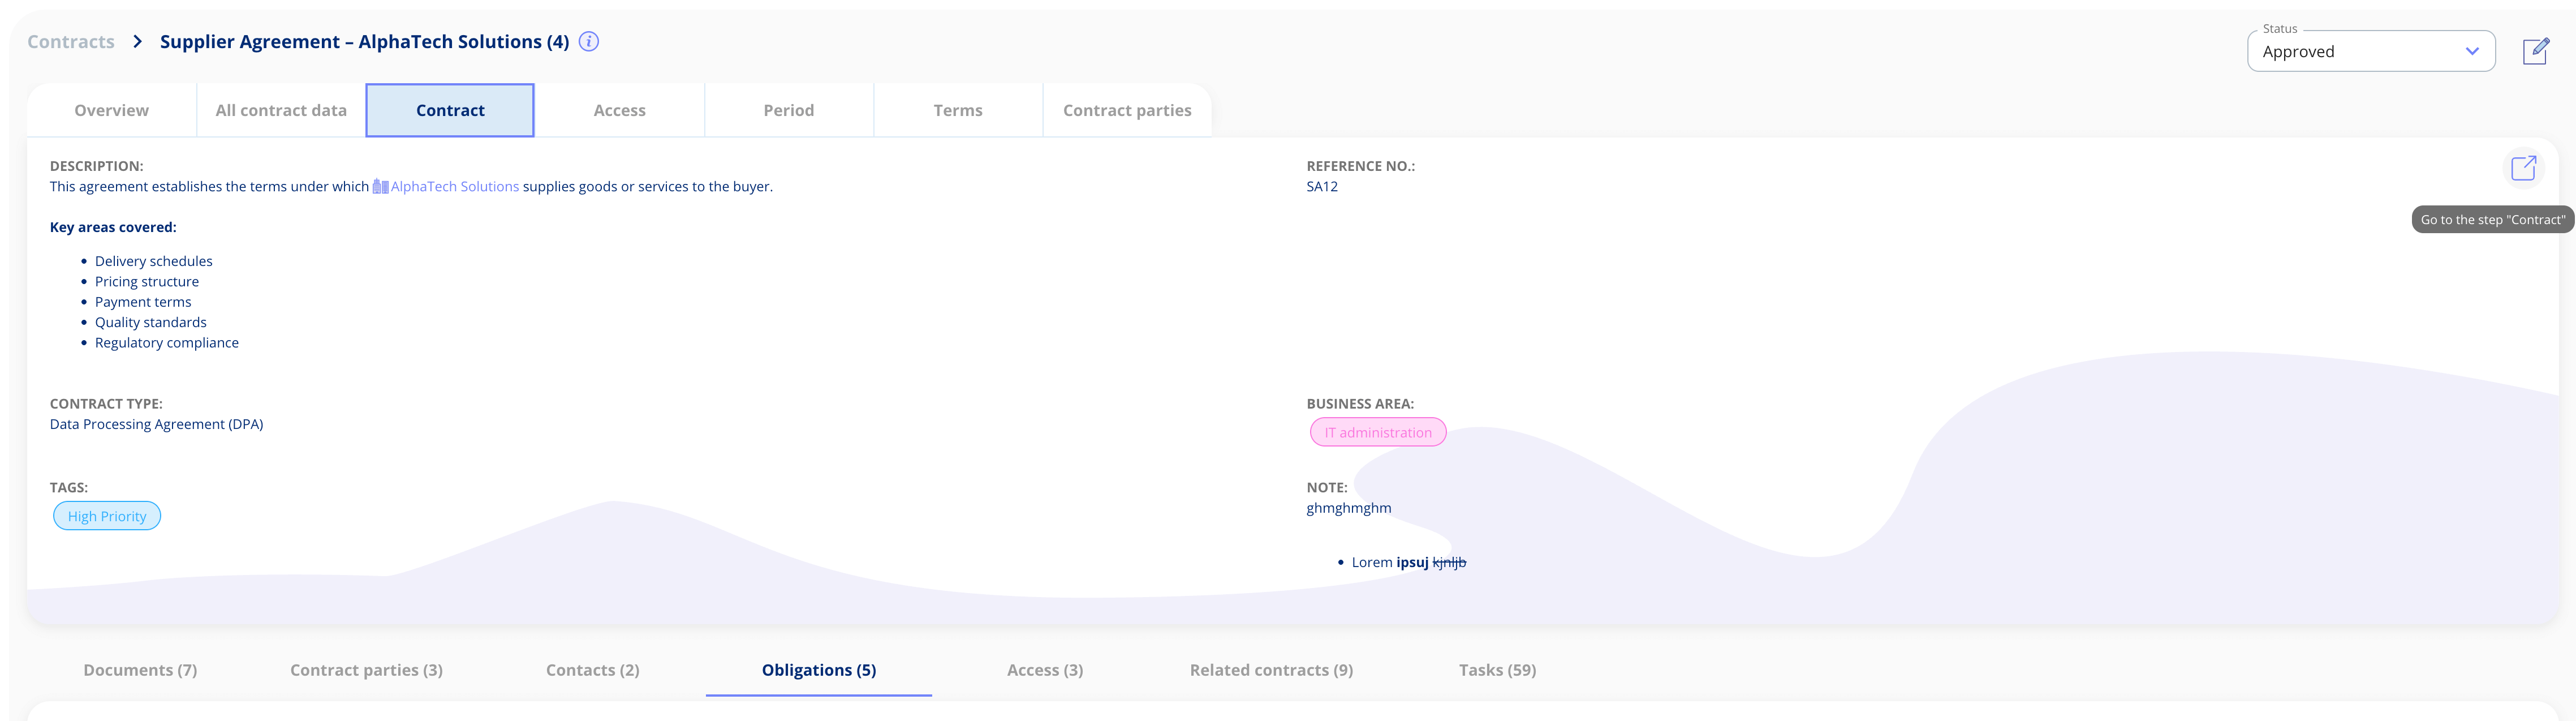Go back to the Contracts breadcrumb
This screenshot has height=721, width=2576.
click(x=71, y=41)
